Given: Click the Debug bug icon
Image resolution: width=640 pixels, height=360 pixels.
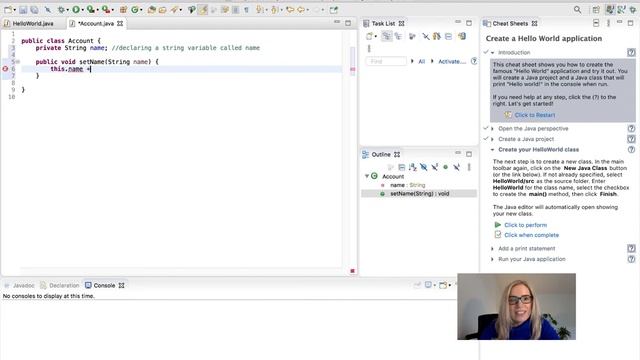Looking at the screenshot, I should pyautogui.click(x=61, y=9).
